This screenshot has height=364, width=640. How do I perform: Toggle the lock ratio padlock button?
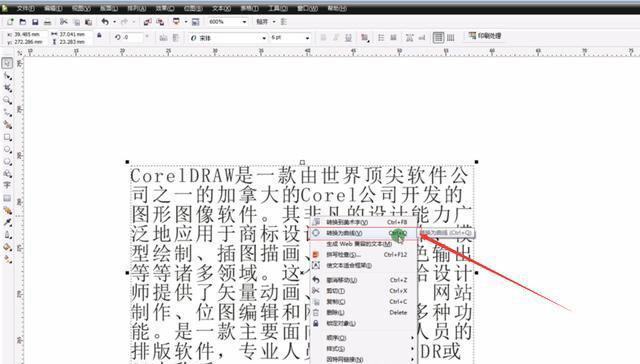click(x=99, y=36)
